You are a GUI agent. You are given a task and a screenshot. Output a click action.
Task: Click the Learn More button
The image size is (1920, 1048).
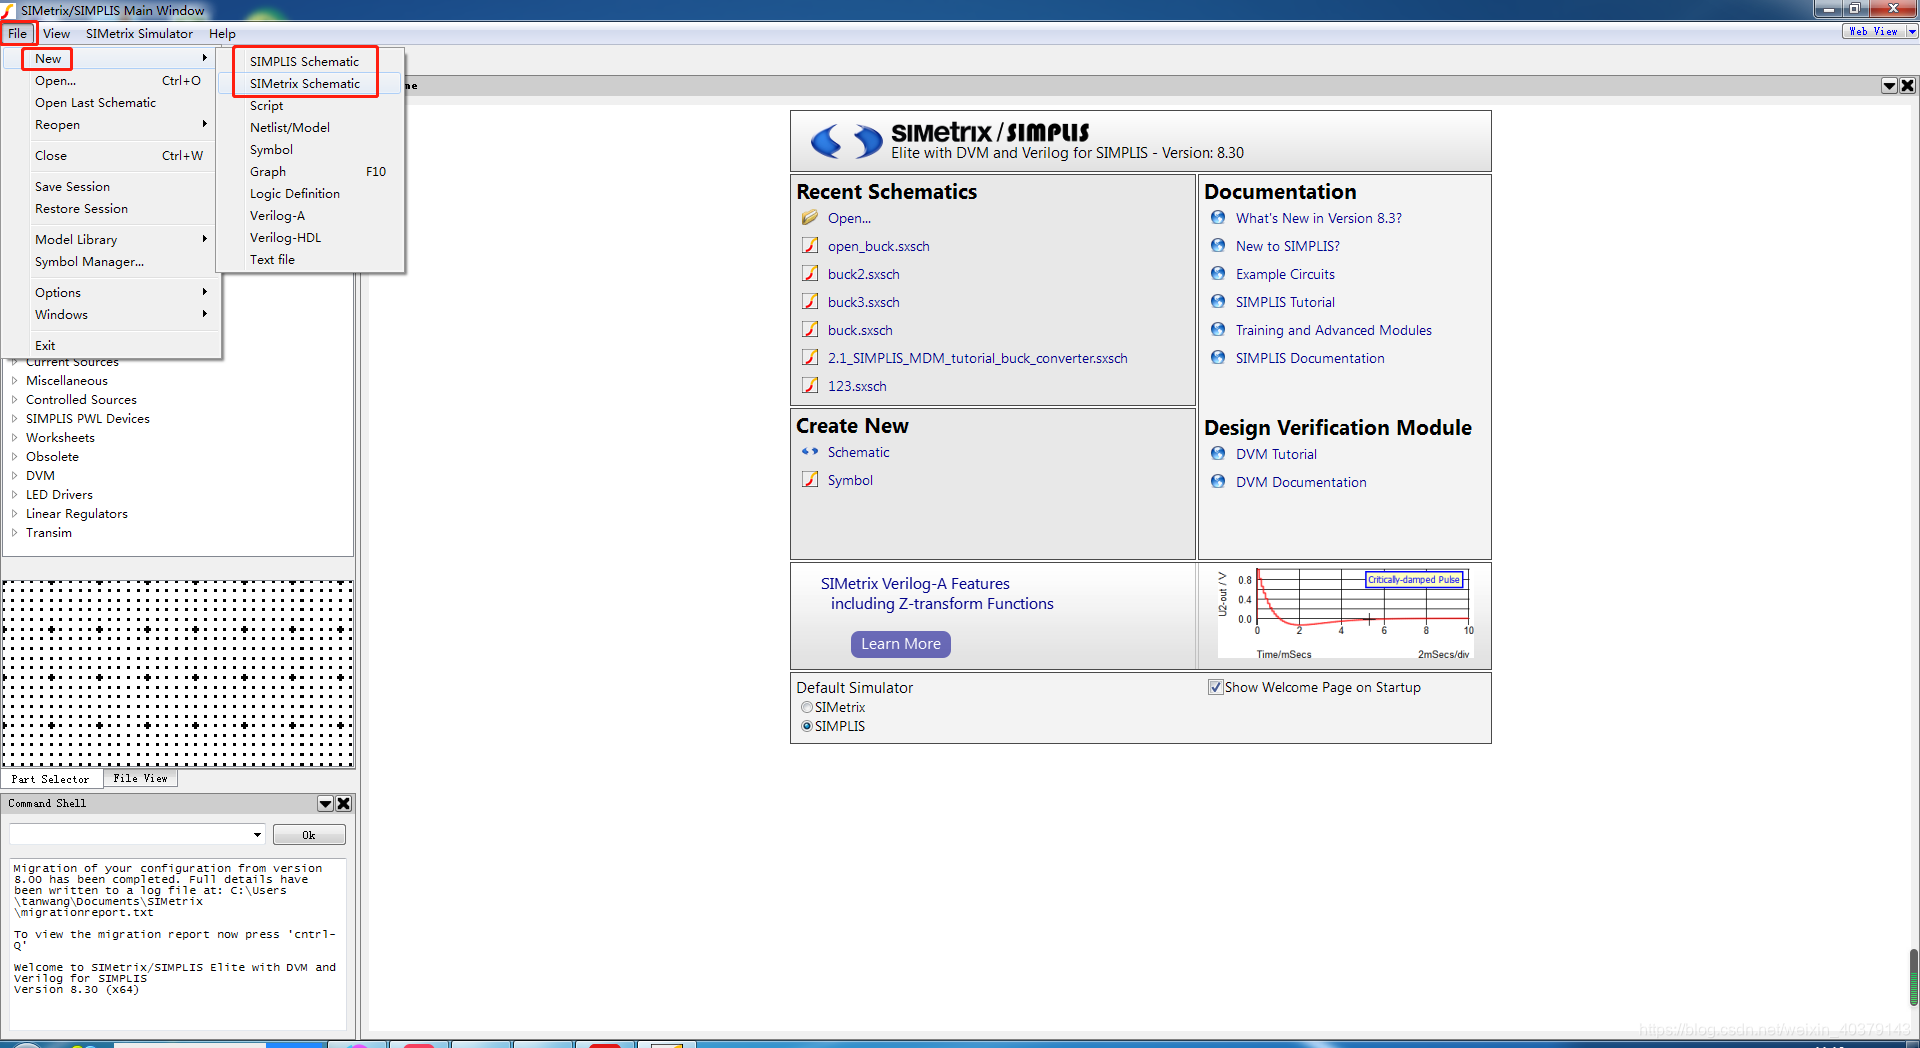coord(901,644)
